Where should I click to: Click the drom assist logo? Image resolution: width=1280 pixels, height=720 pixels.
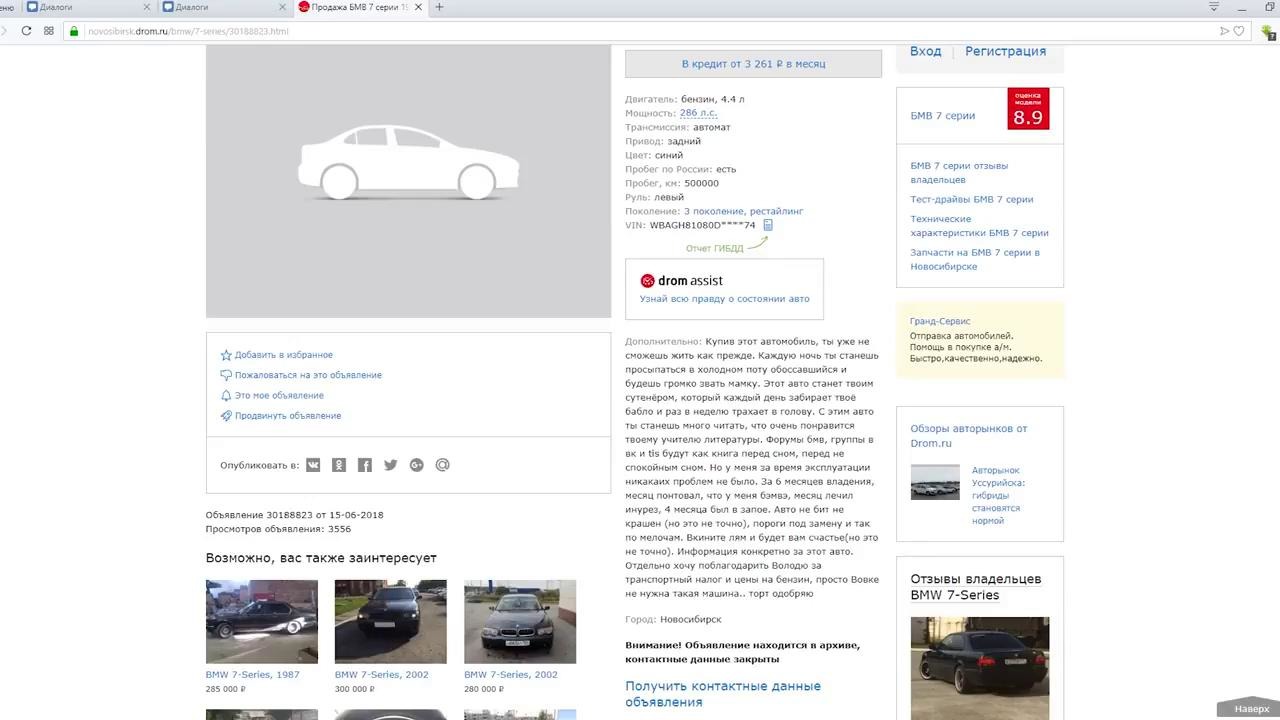tap(681, 281)
